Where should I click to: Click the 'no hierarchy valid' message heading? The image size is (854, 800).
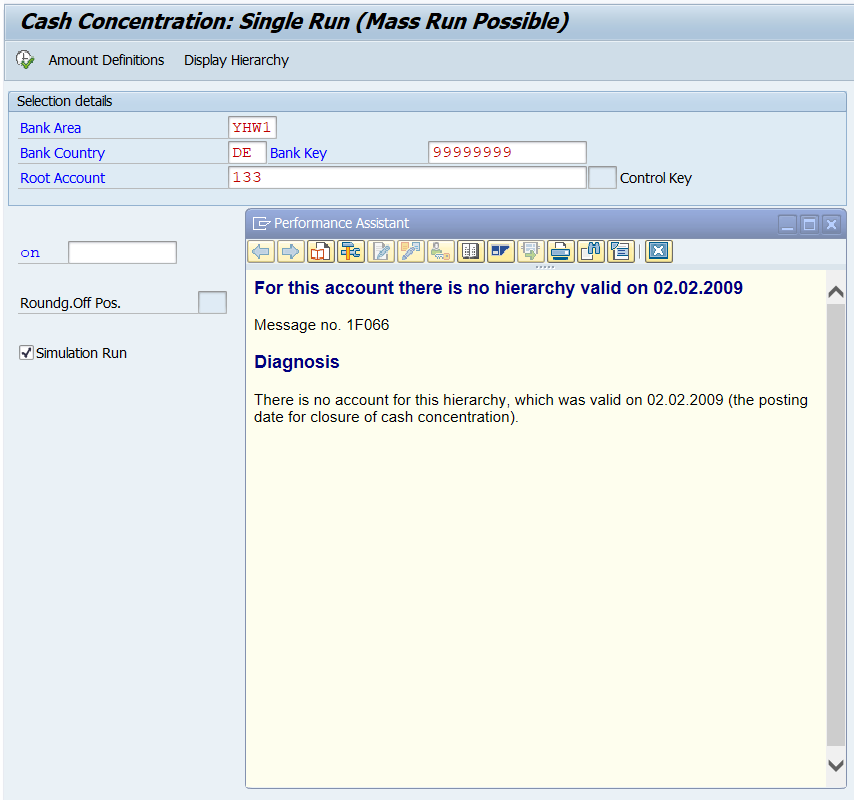498,288
